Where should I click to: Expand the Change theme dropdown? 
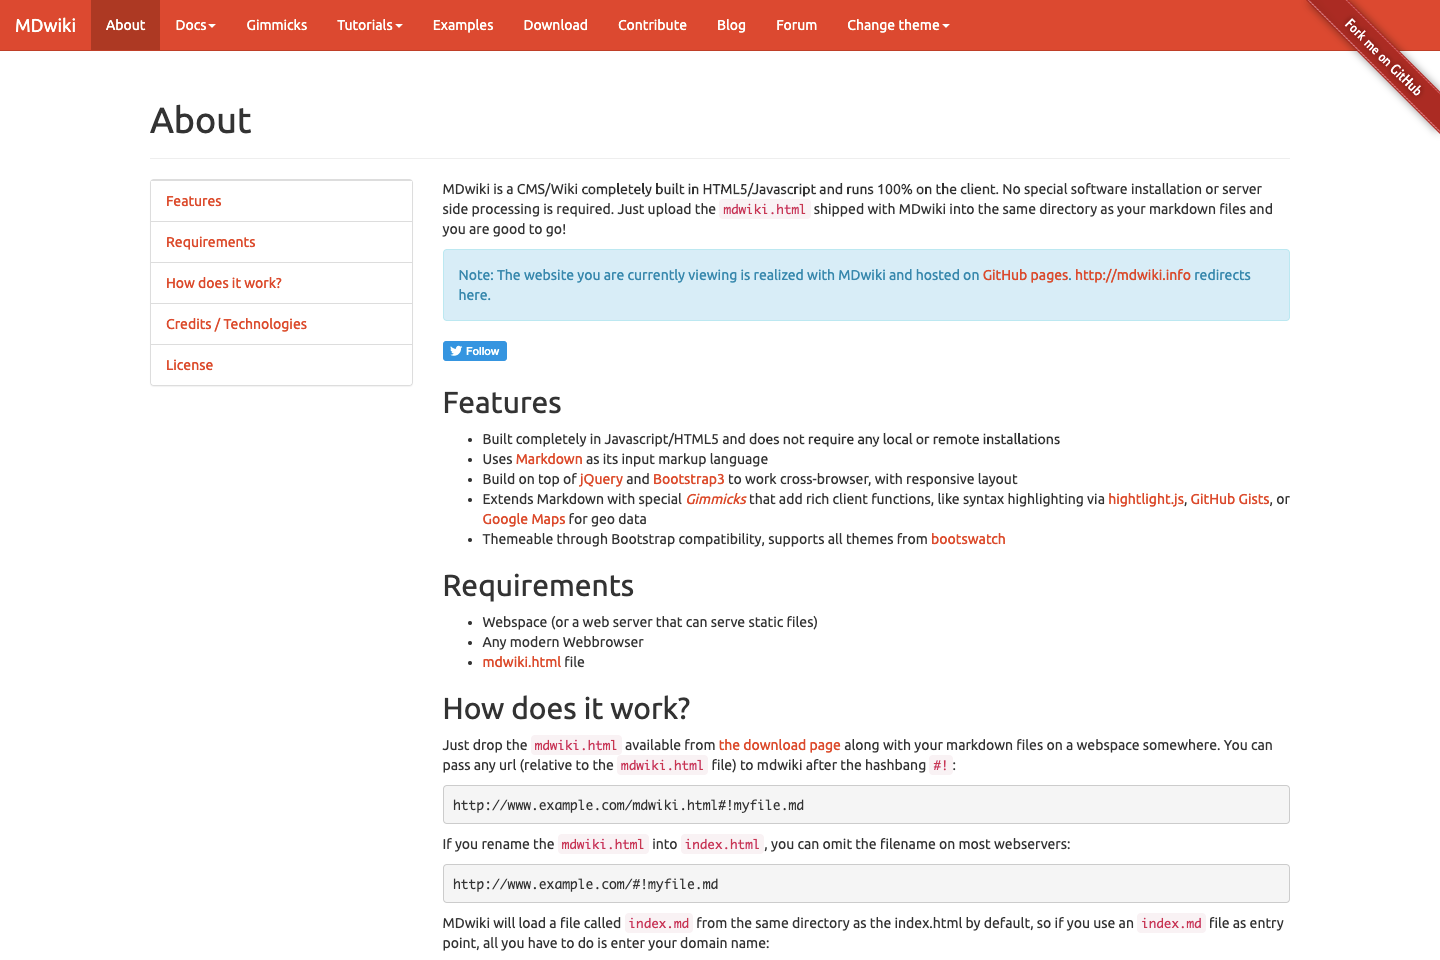[x=898, y=25]
